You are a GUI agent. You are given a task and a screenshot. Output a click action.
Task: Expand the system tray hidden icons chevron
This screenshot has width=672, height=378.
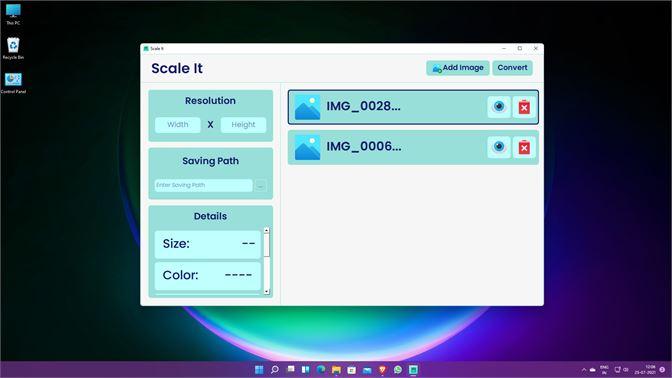[584, 370]
